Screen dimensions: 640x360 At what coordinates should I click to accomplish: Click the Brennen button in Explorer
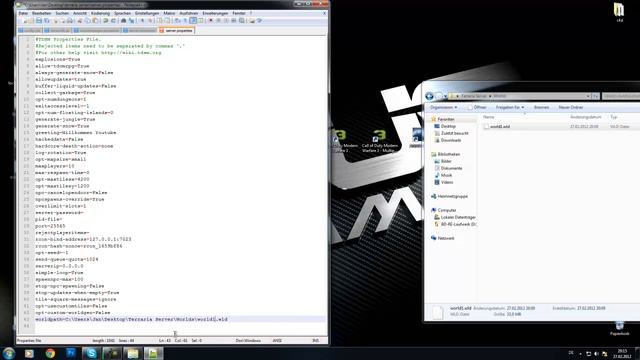pos(541,107)
